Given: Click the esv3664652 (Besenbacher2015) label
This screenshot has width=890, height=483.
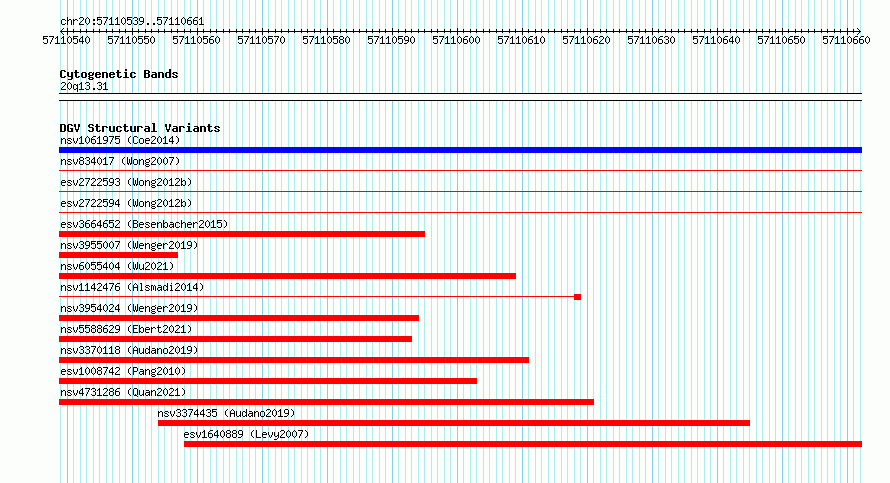Looking at the screenshot, I should coord(144,224).
